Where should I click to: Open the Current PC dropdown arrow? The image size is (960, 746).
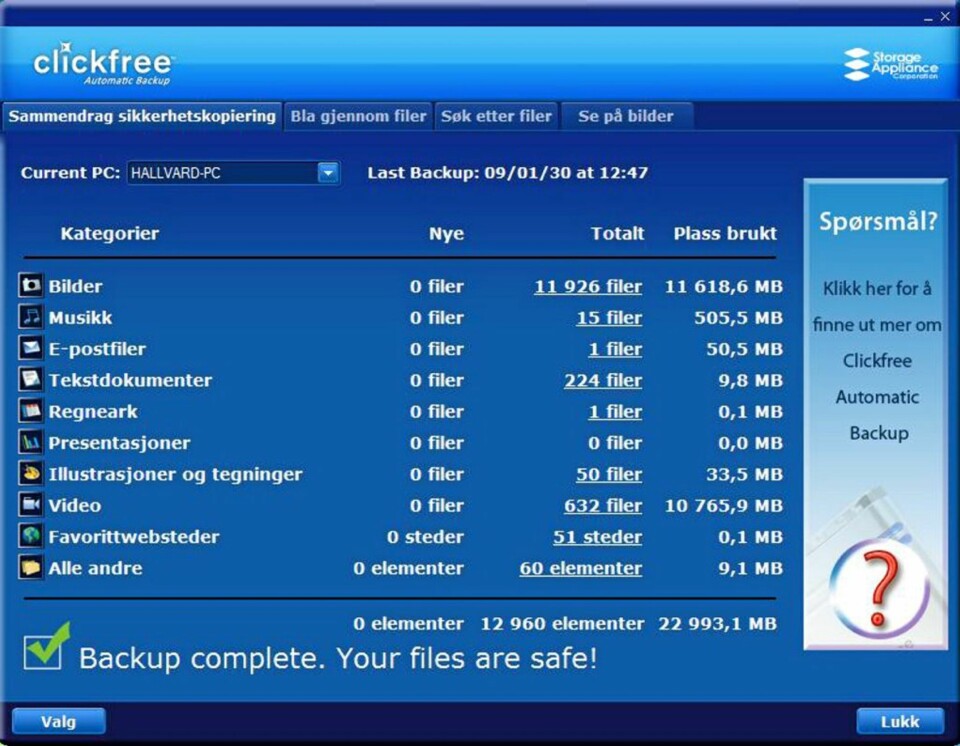click(x=328, y=173)
